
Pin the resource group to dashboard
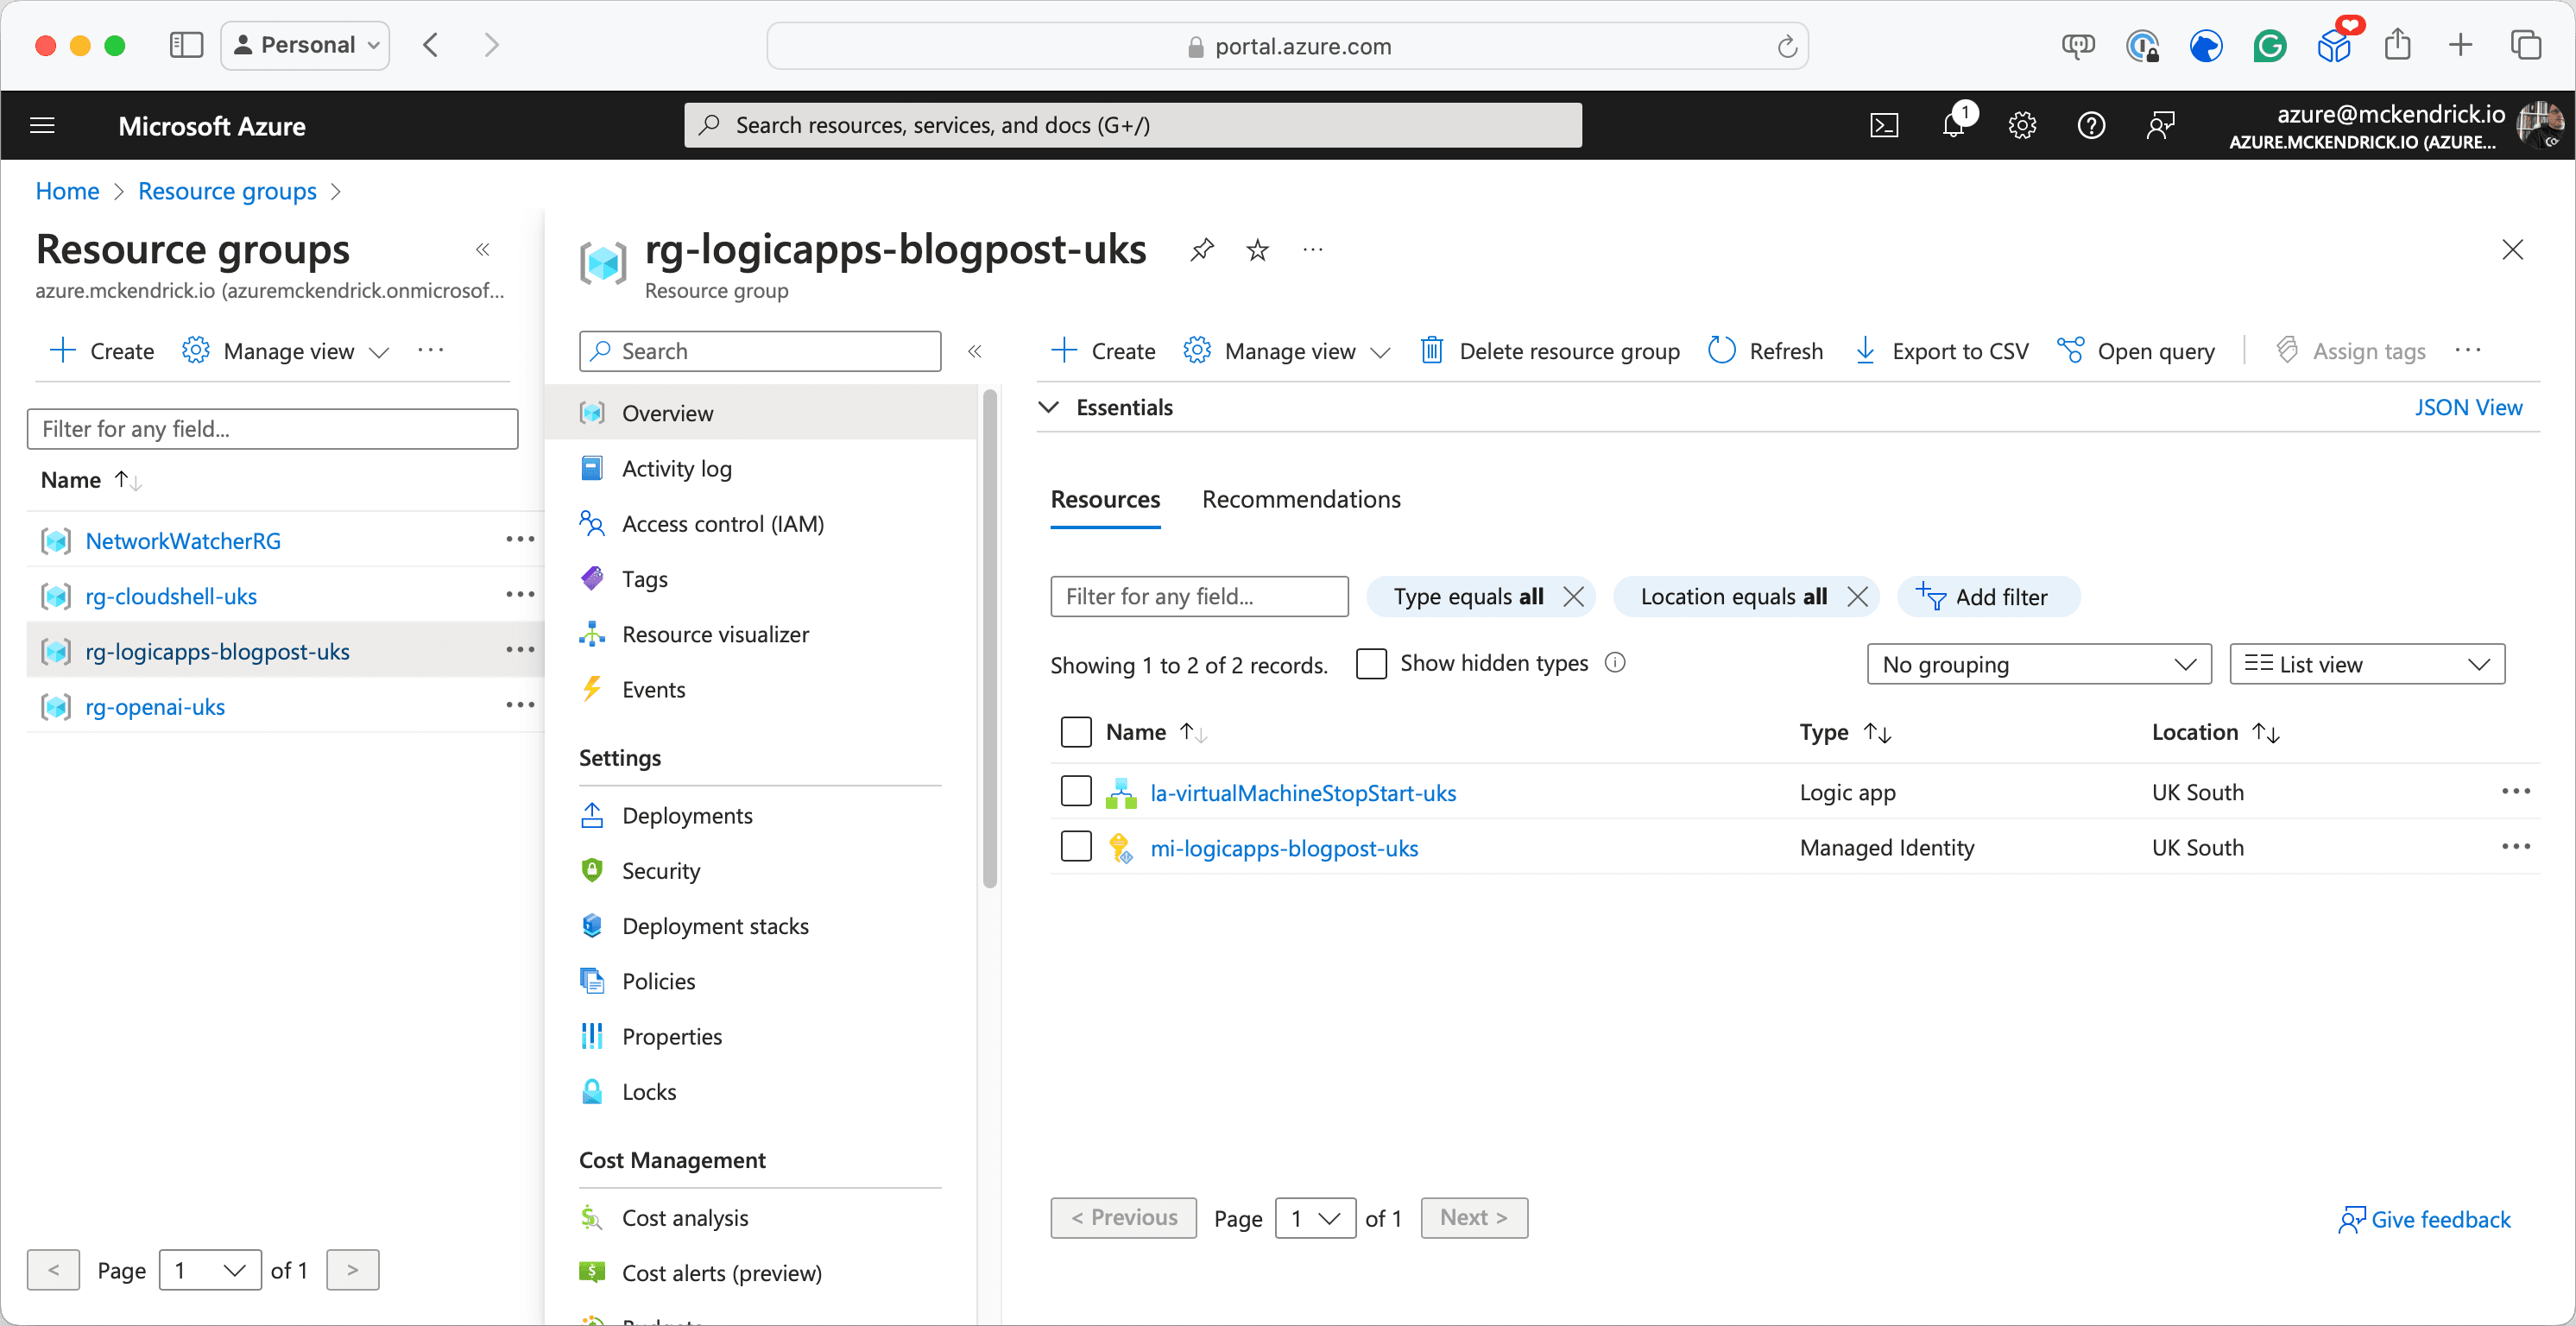1202,249
